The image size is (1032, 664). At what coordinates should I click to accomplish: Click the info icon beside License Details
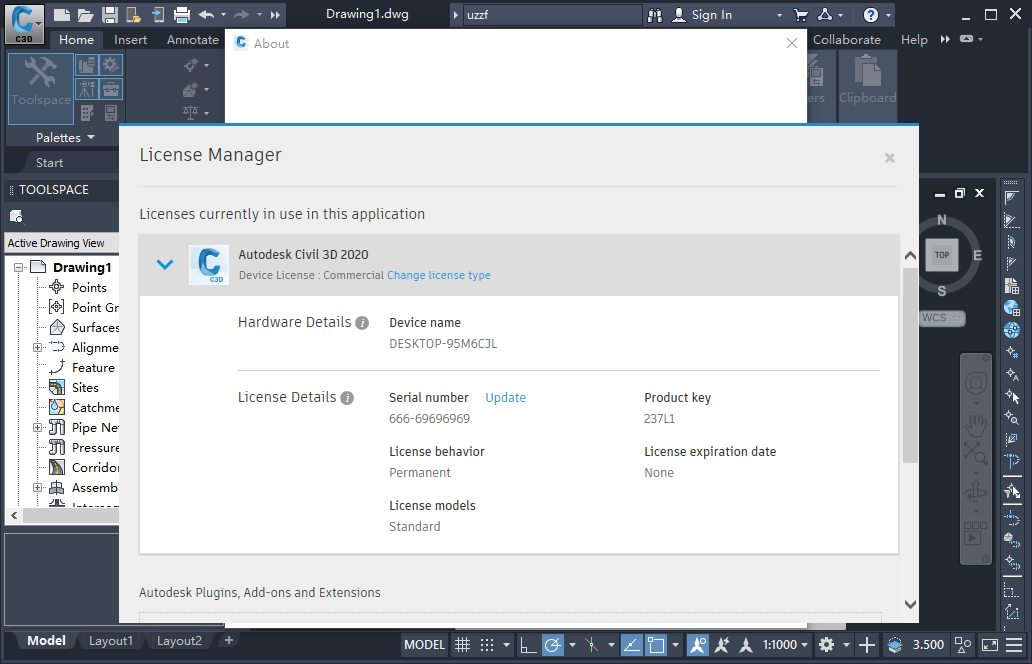[x=347, y=397]
